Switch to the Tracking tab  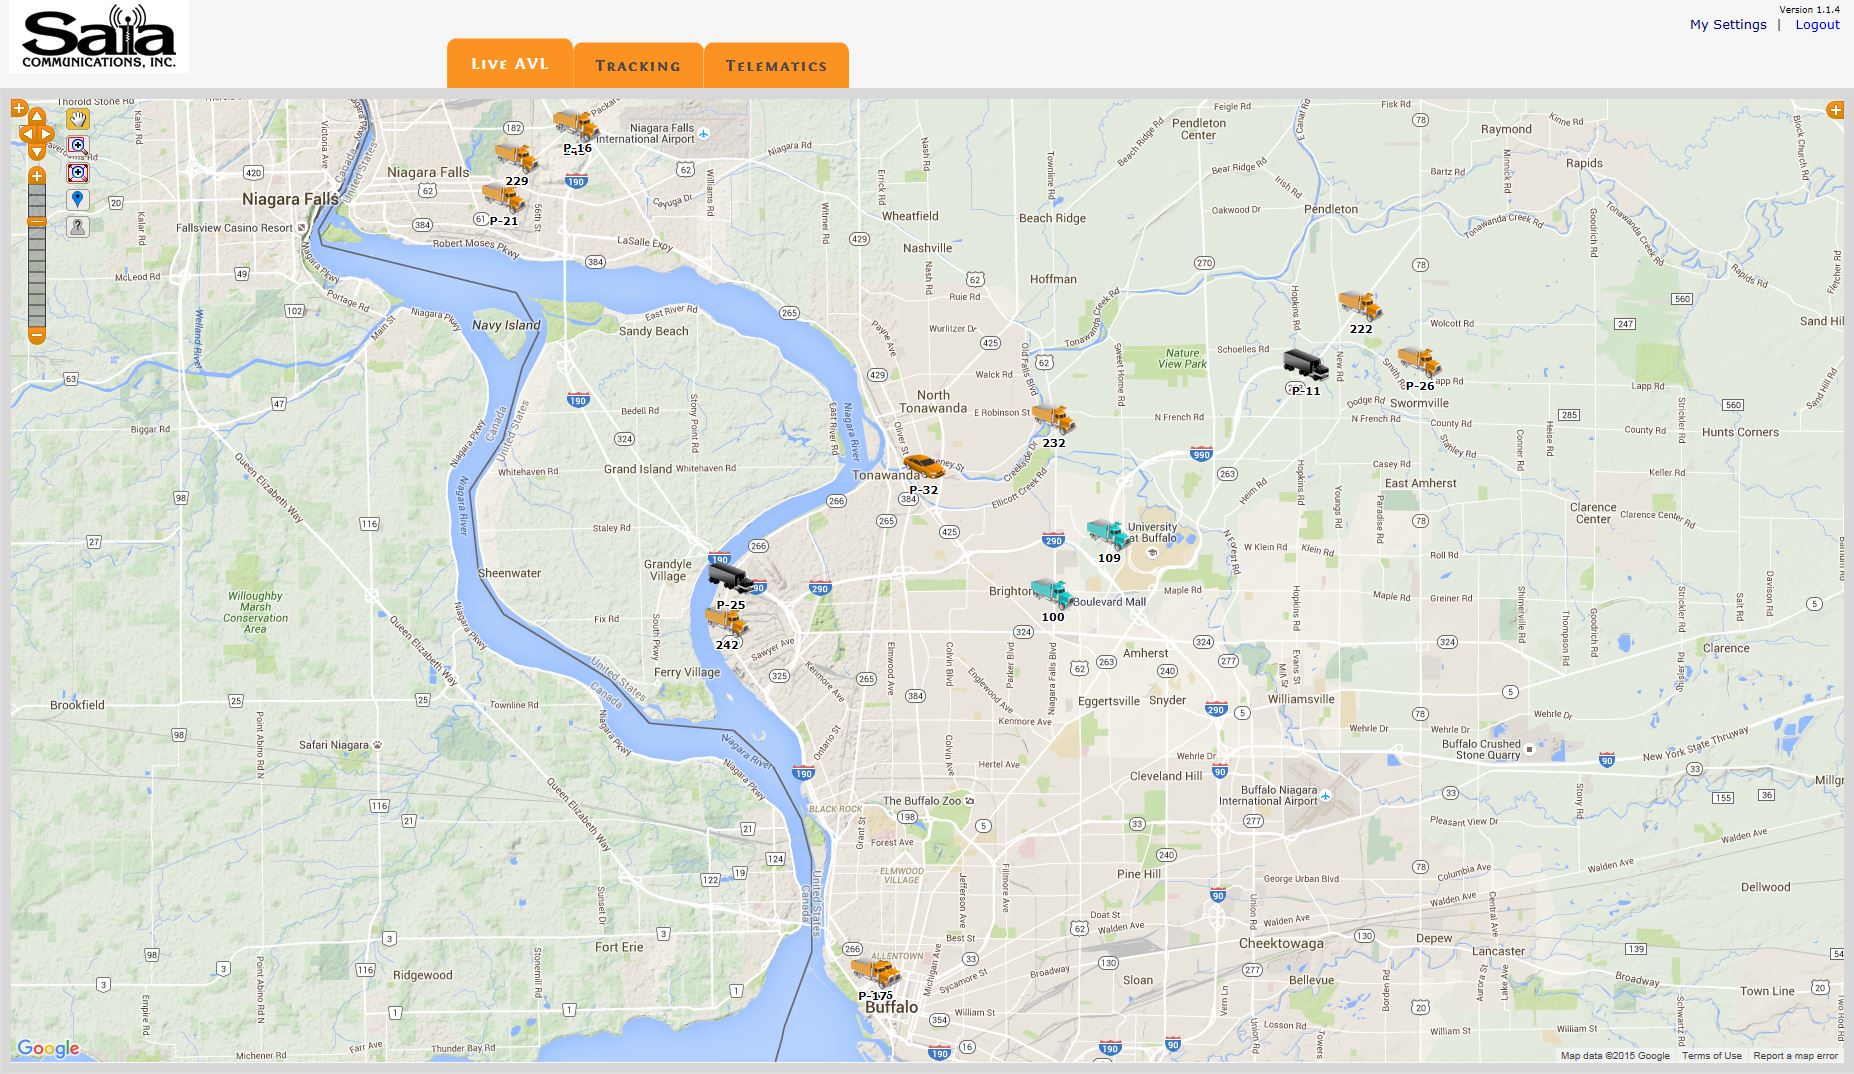638,66
